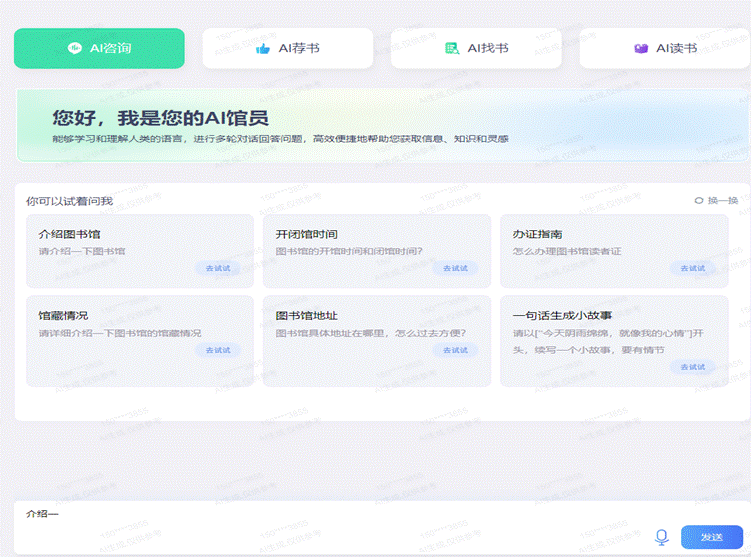Click the text 请详细介绍一下图书馆的馆藏情况
Viewport: 751px width, 557px height.
(x=120, y=333)
